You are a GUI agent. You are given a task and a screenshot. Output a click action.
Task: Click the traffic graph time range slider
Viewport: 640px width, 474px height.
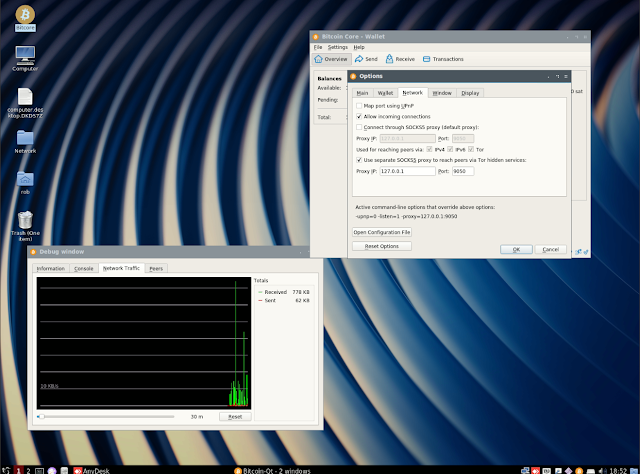[x=106, y=417]
